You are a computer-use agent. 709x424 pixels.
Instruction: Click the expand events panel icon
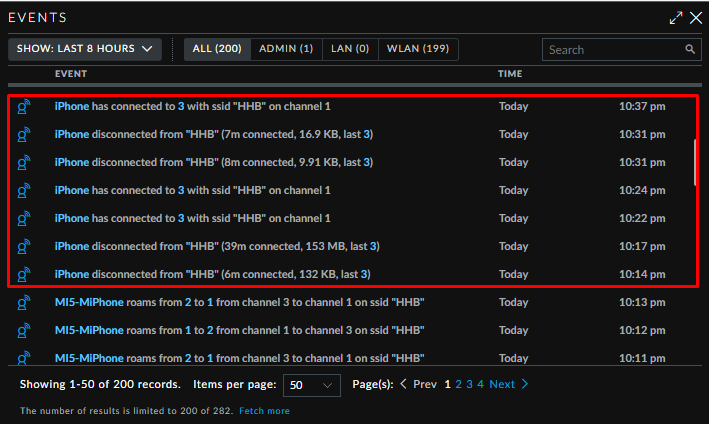click(x=676, y=18)
